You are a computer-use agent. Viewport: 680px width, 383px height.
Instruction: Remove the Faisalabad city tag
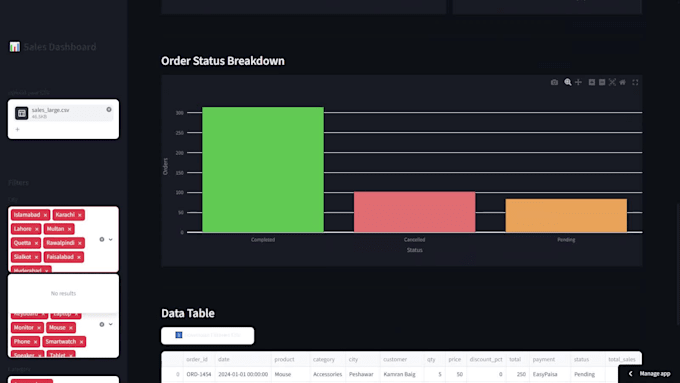(79, 257)
